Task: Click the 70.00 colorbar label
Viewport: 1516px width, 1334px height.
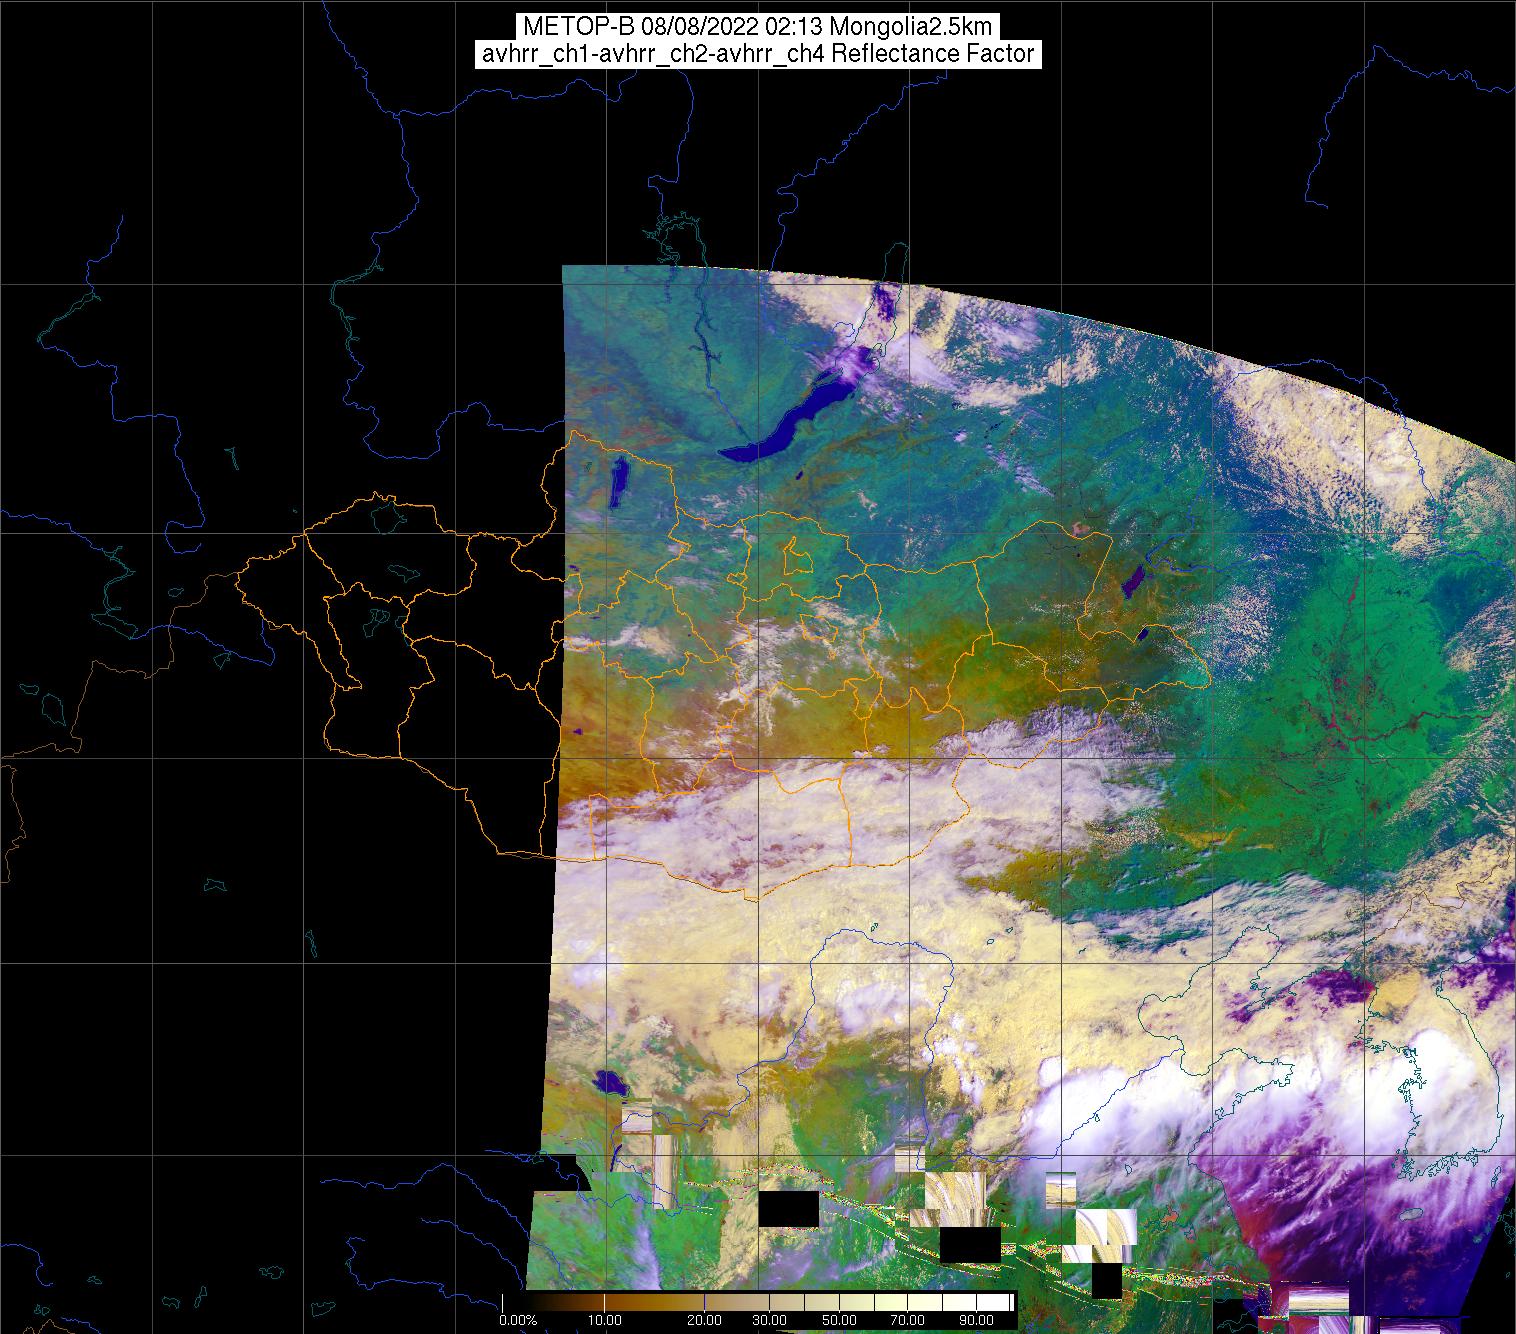Action: [x=907, y=1320]
